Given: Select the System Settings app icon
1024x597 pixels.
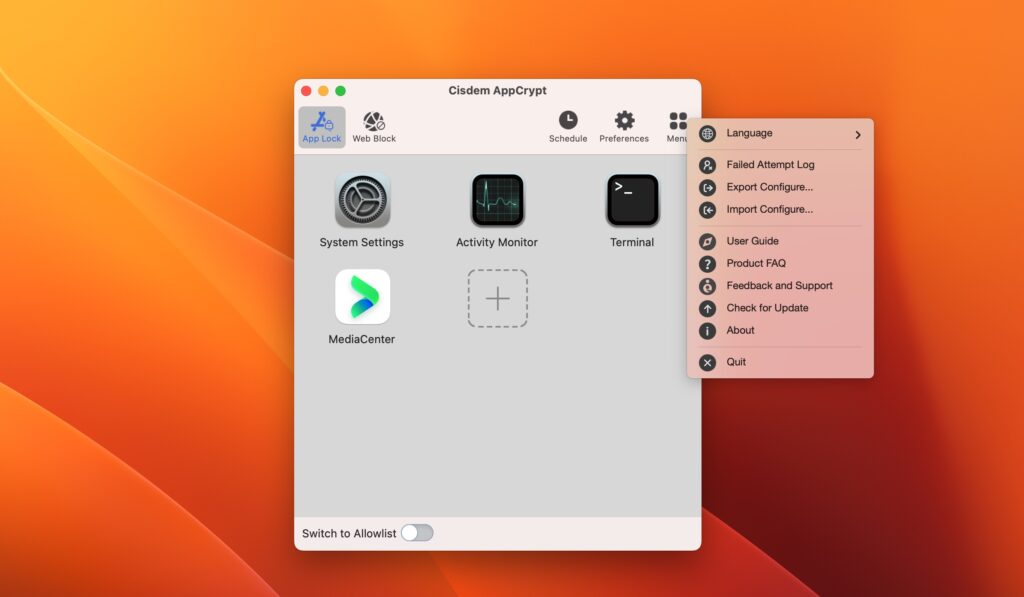Looking at the screenshot, I should pos(362,199).
